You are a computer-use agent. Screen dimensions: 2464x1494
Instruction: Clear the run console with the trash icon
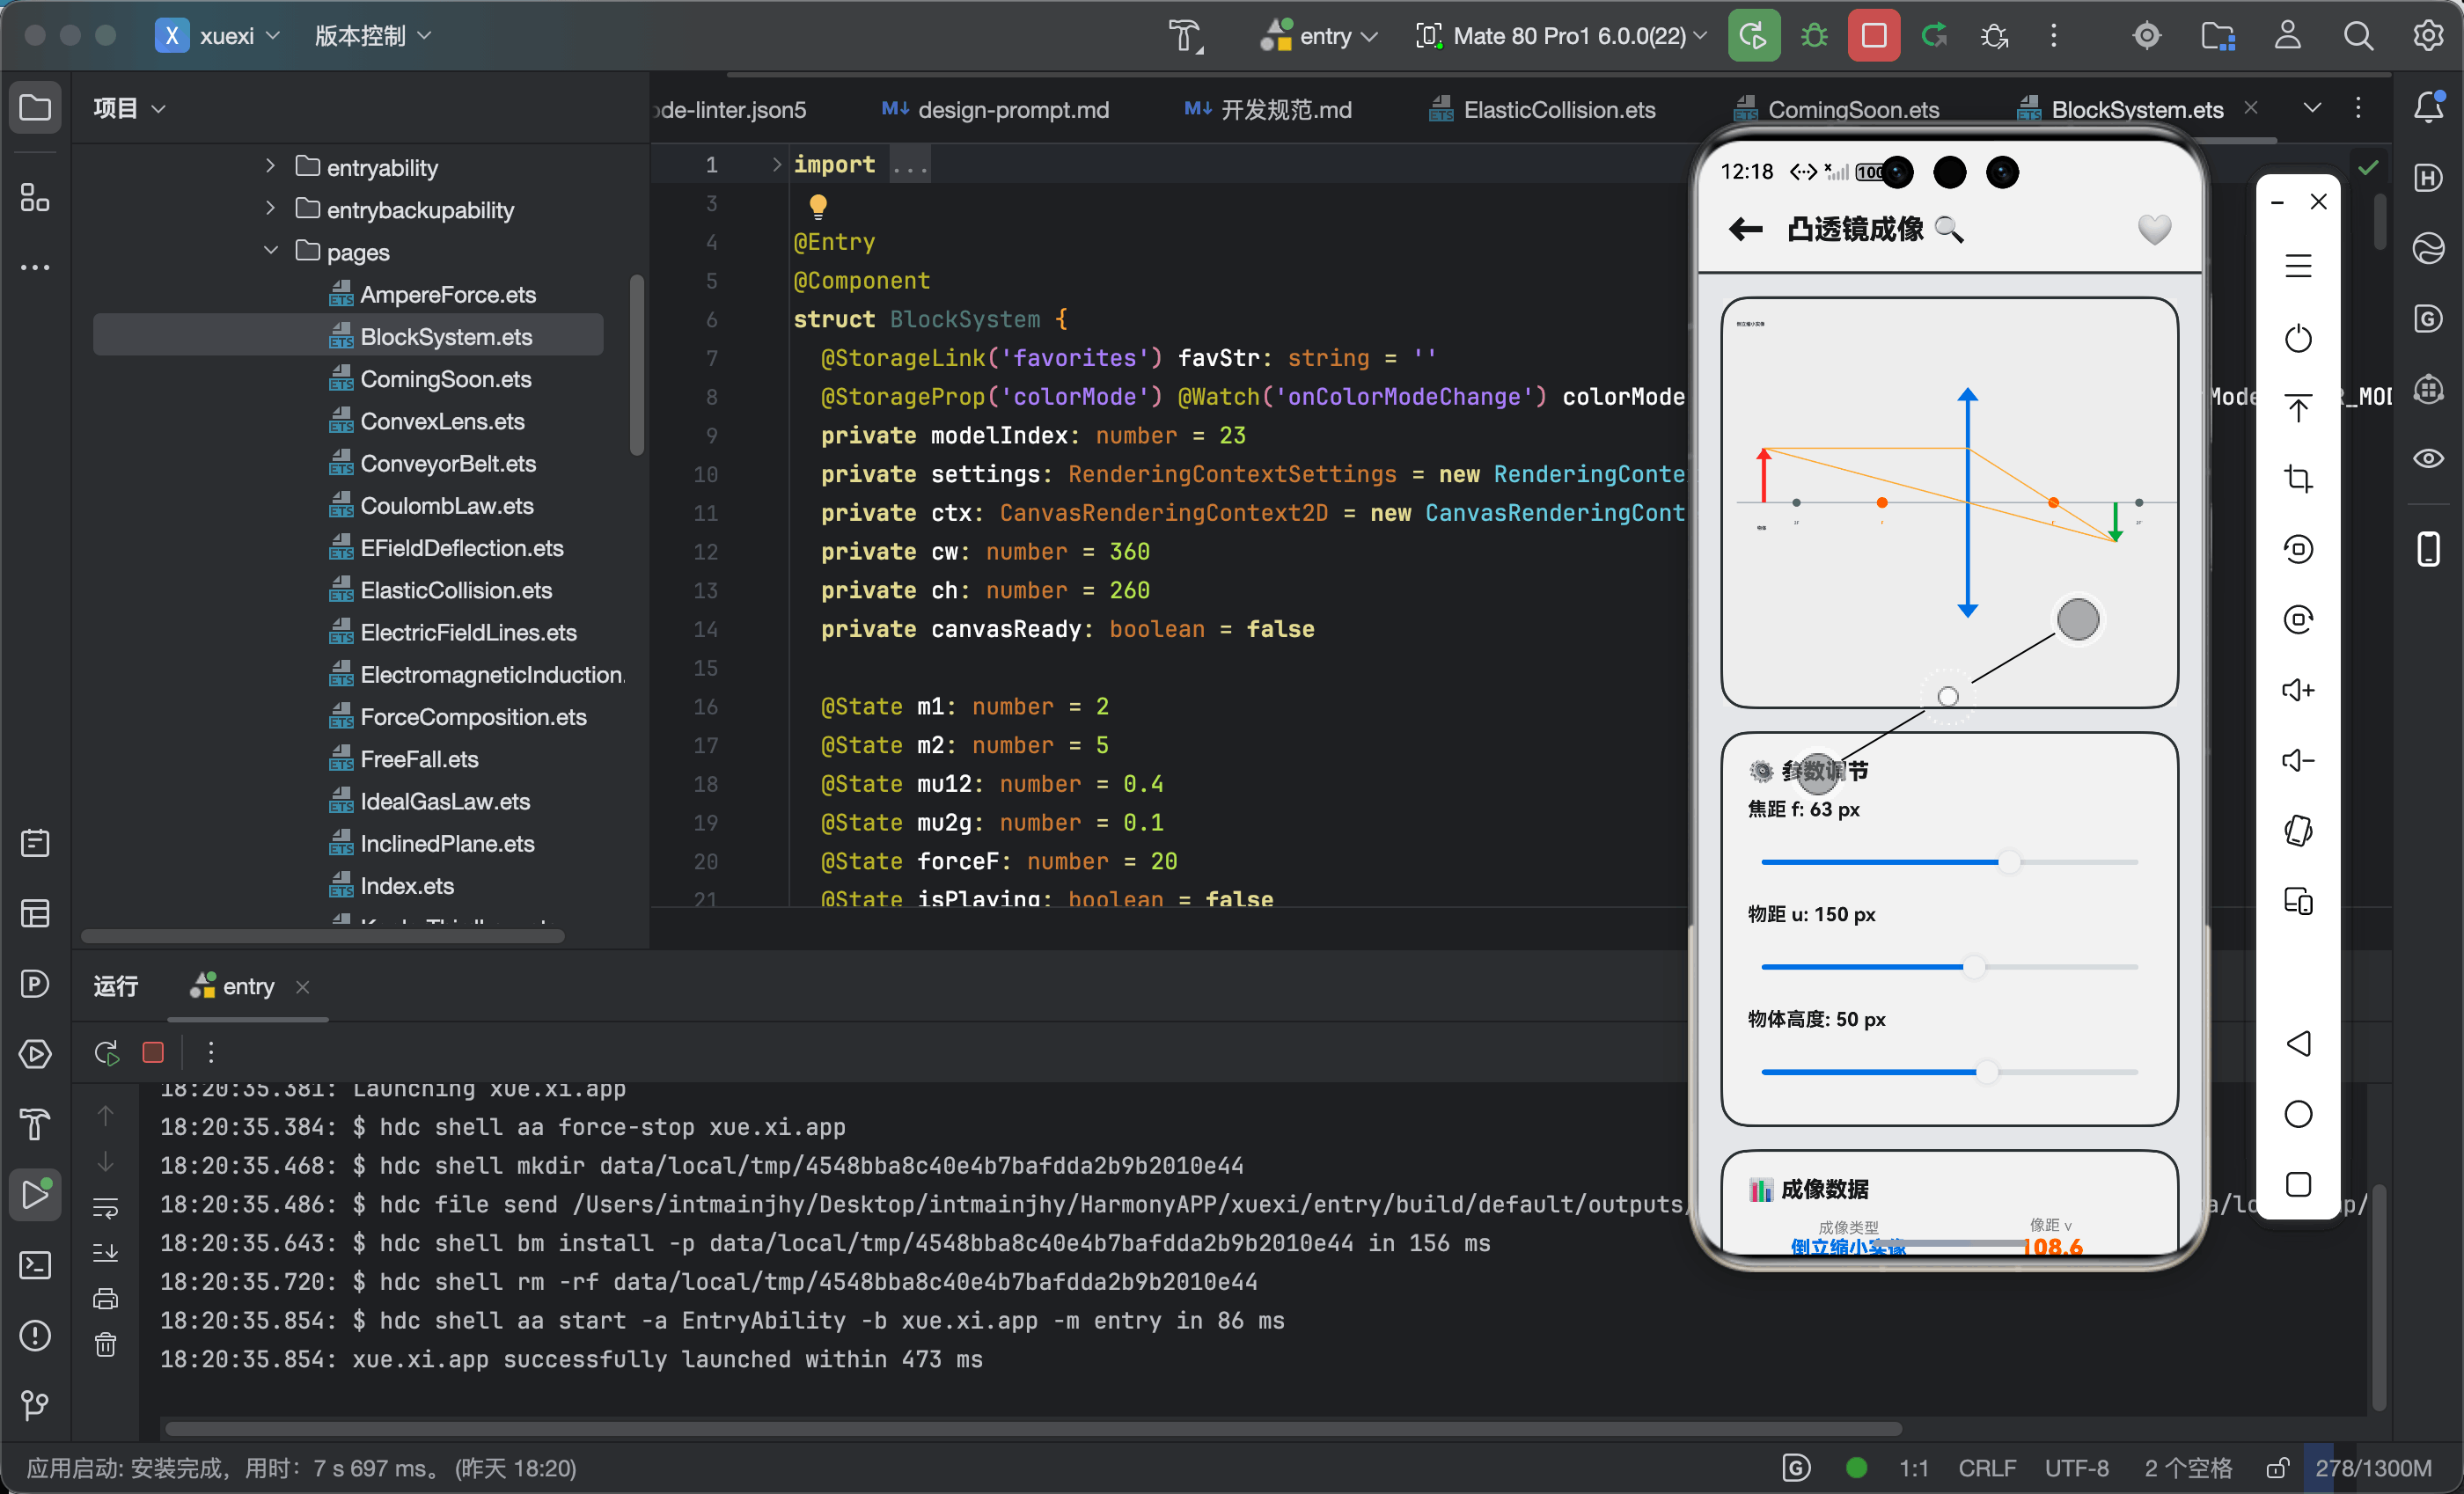pos(105,1344)
